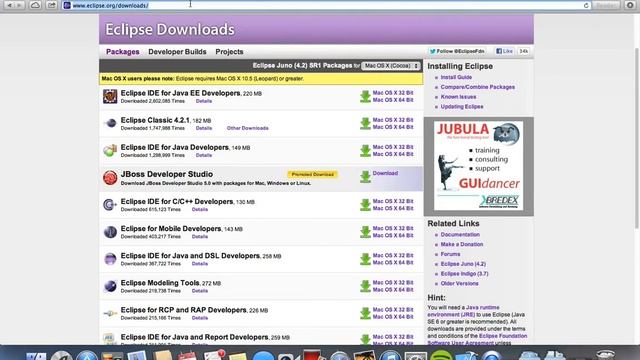The width and height of the screenshot is (640, 360).
Task: Switch to the Packages tab
Action: [122, 52]
